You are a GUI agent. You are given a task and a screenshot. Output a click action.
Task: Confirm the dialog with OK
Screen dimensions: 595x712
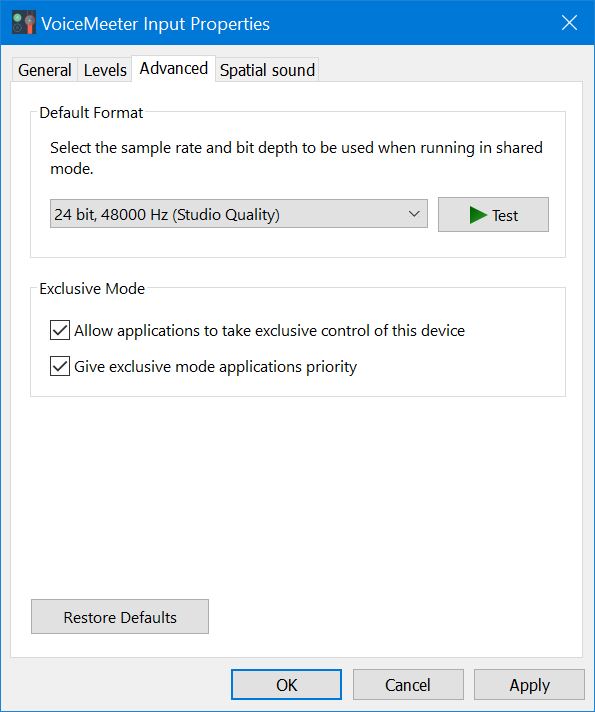[287, 685]
